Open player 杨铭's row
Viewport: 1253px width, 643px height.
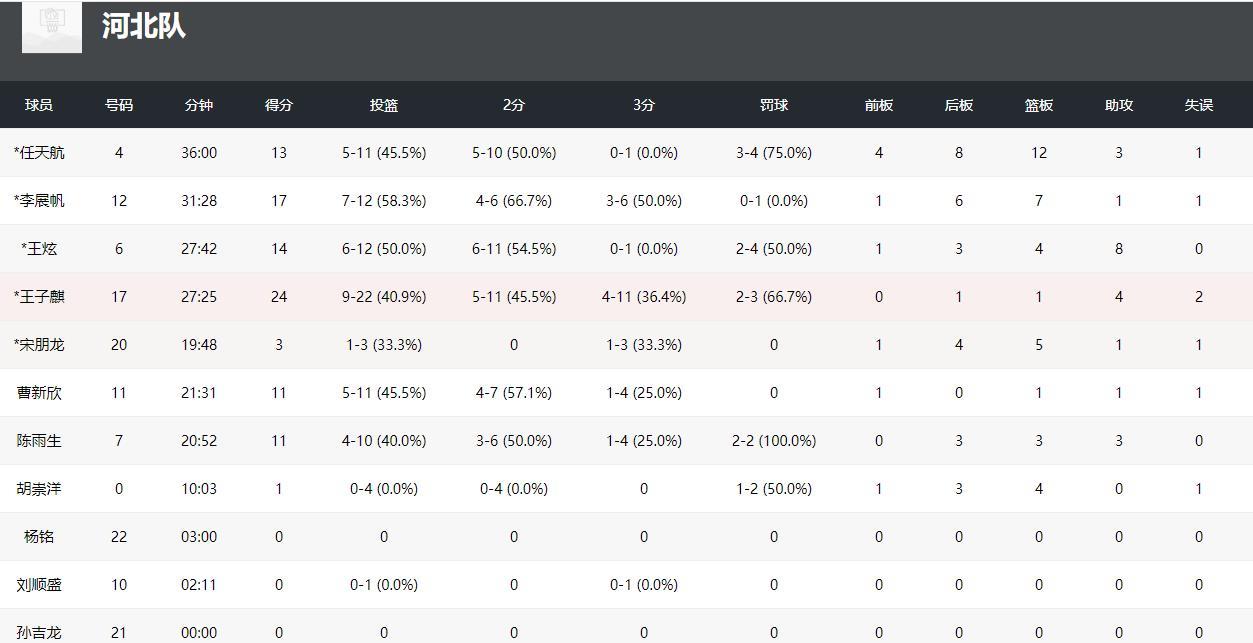[626, 537]
